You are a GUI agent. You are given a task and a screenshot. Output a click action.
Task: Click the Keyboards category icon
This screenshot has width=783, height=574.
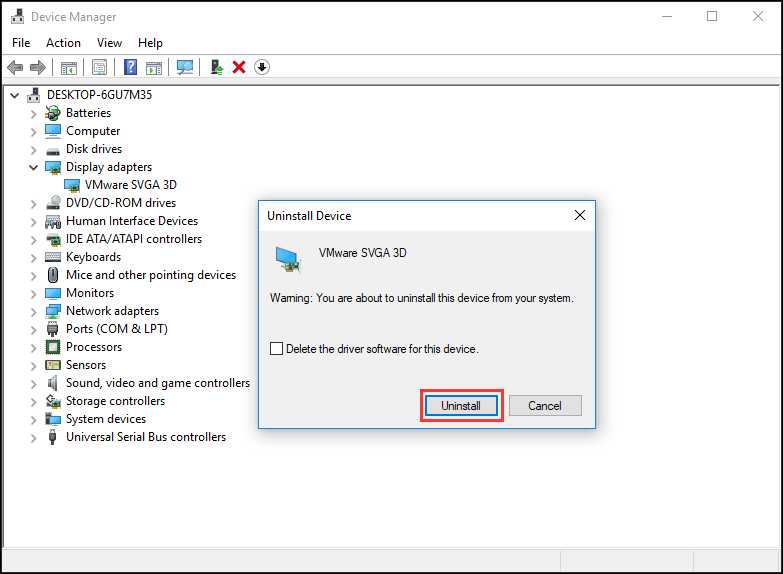[x=53, y=257]
